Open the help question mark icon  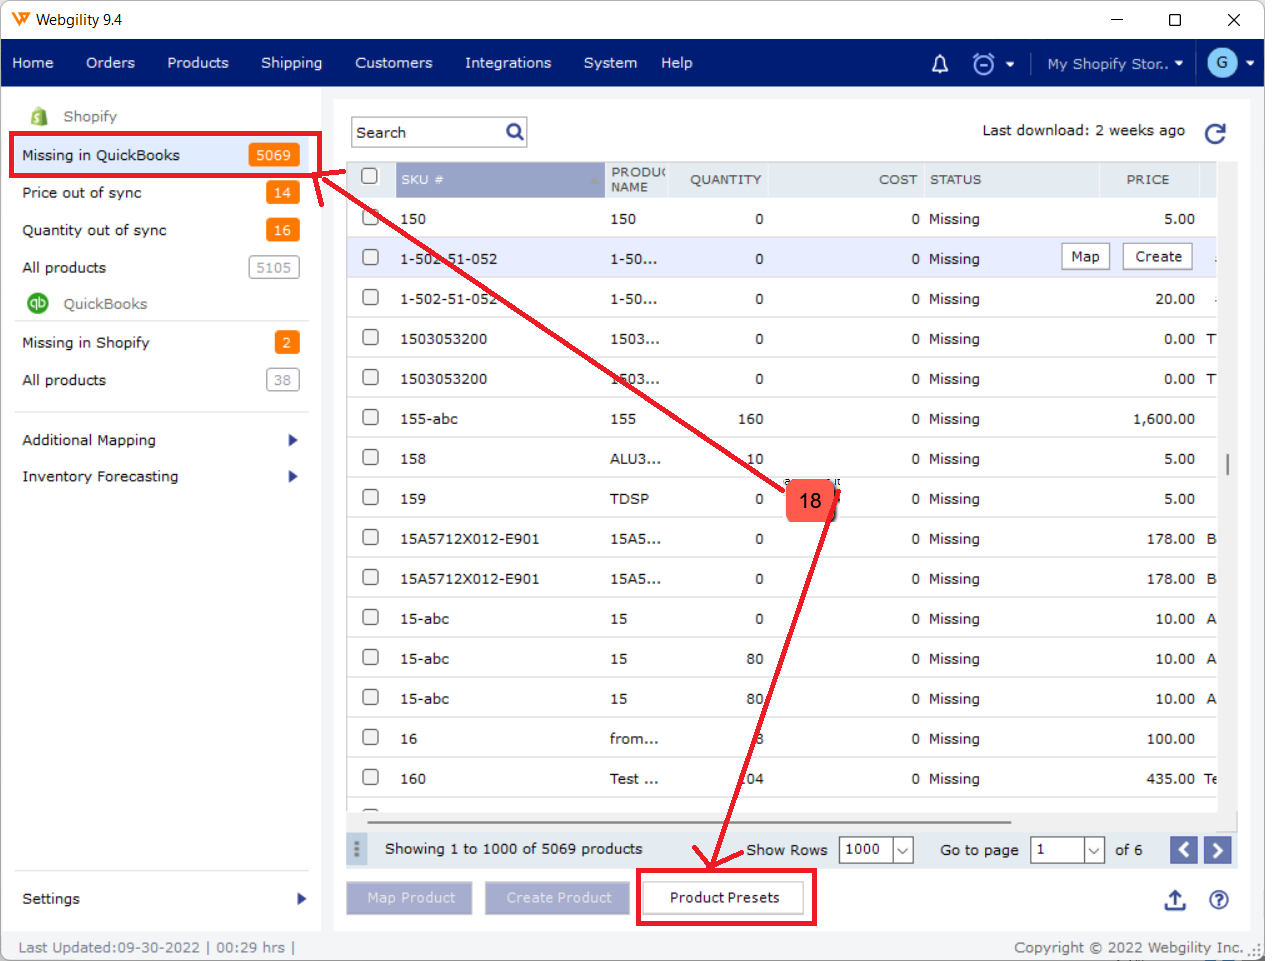coord(1218,900)
